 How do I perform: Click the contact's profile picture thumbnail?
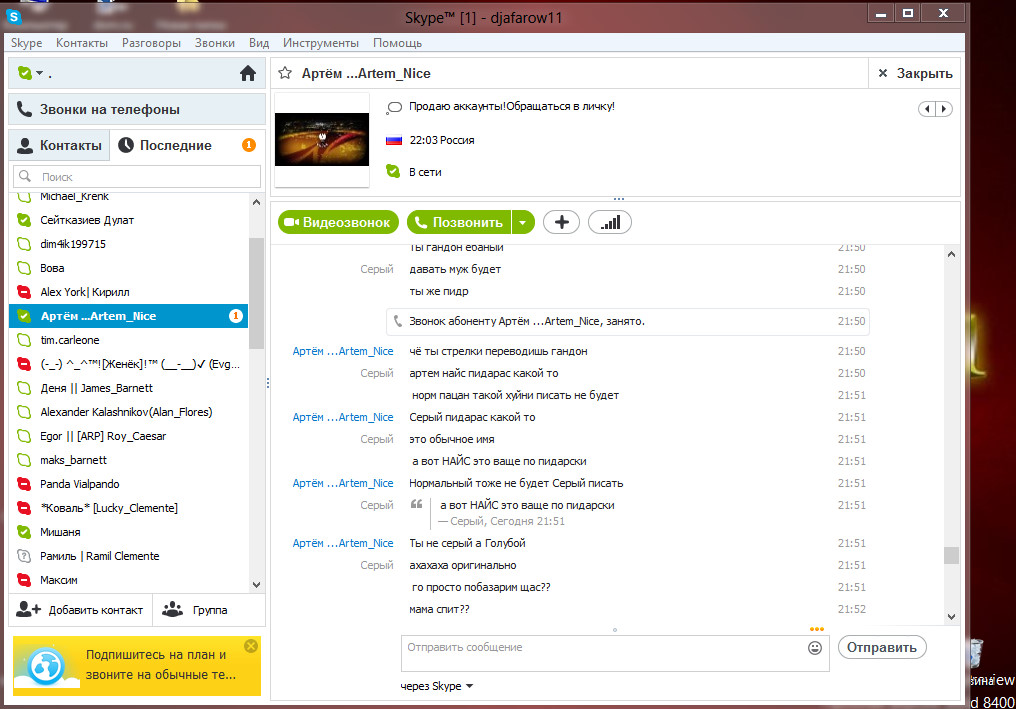click(321, 139)
